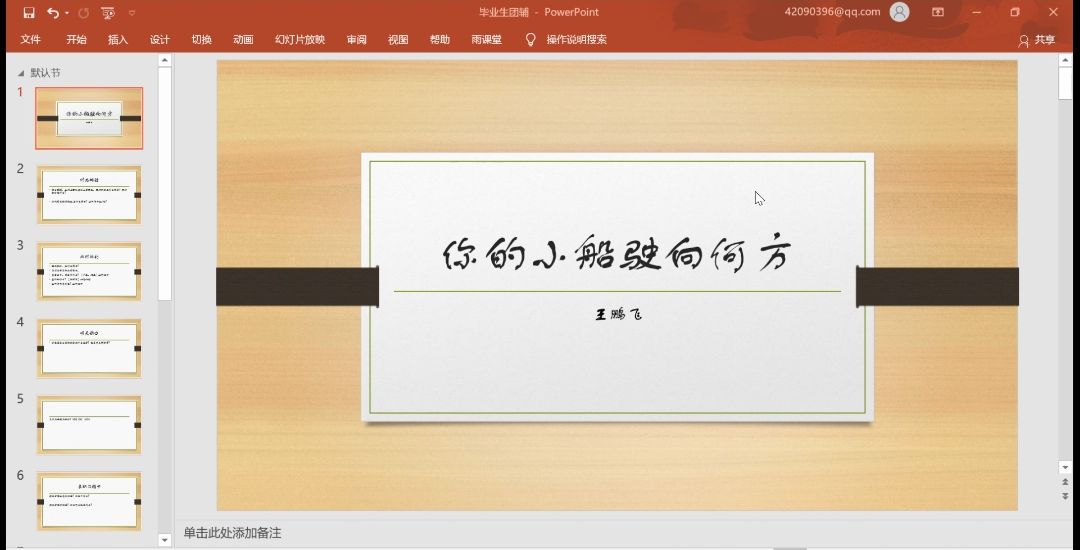Open the 插入 ribbon tab

pyautogui.click(x=118, y=40)
